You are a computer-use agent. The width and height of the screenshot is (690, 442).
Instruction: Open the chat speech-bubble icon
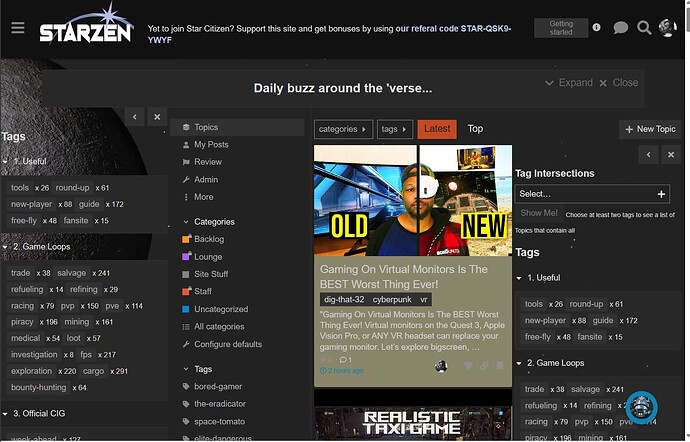pyautogui.click(x=620, y=28)
